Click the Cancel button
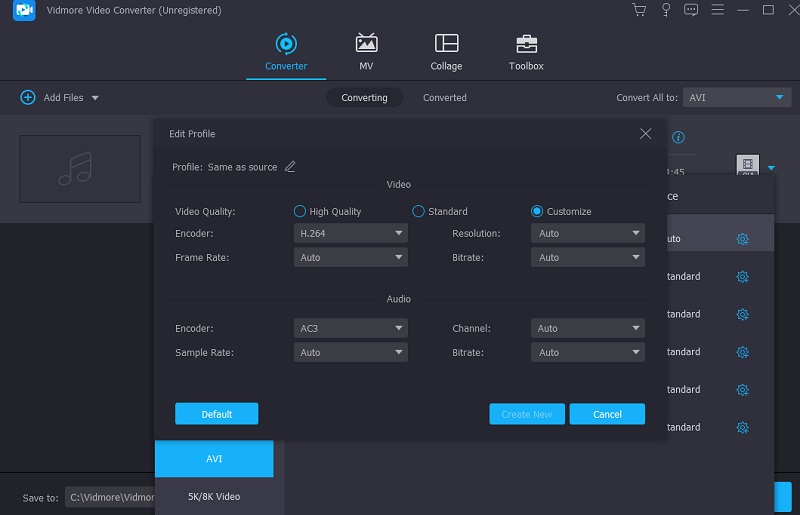The image size is (800, 515). click(x=607, y=414)
